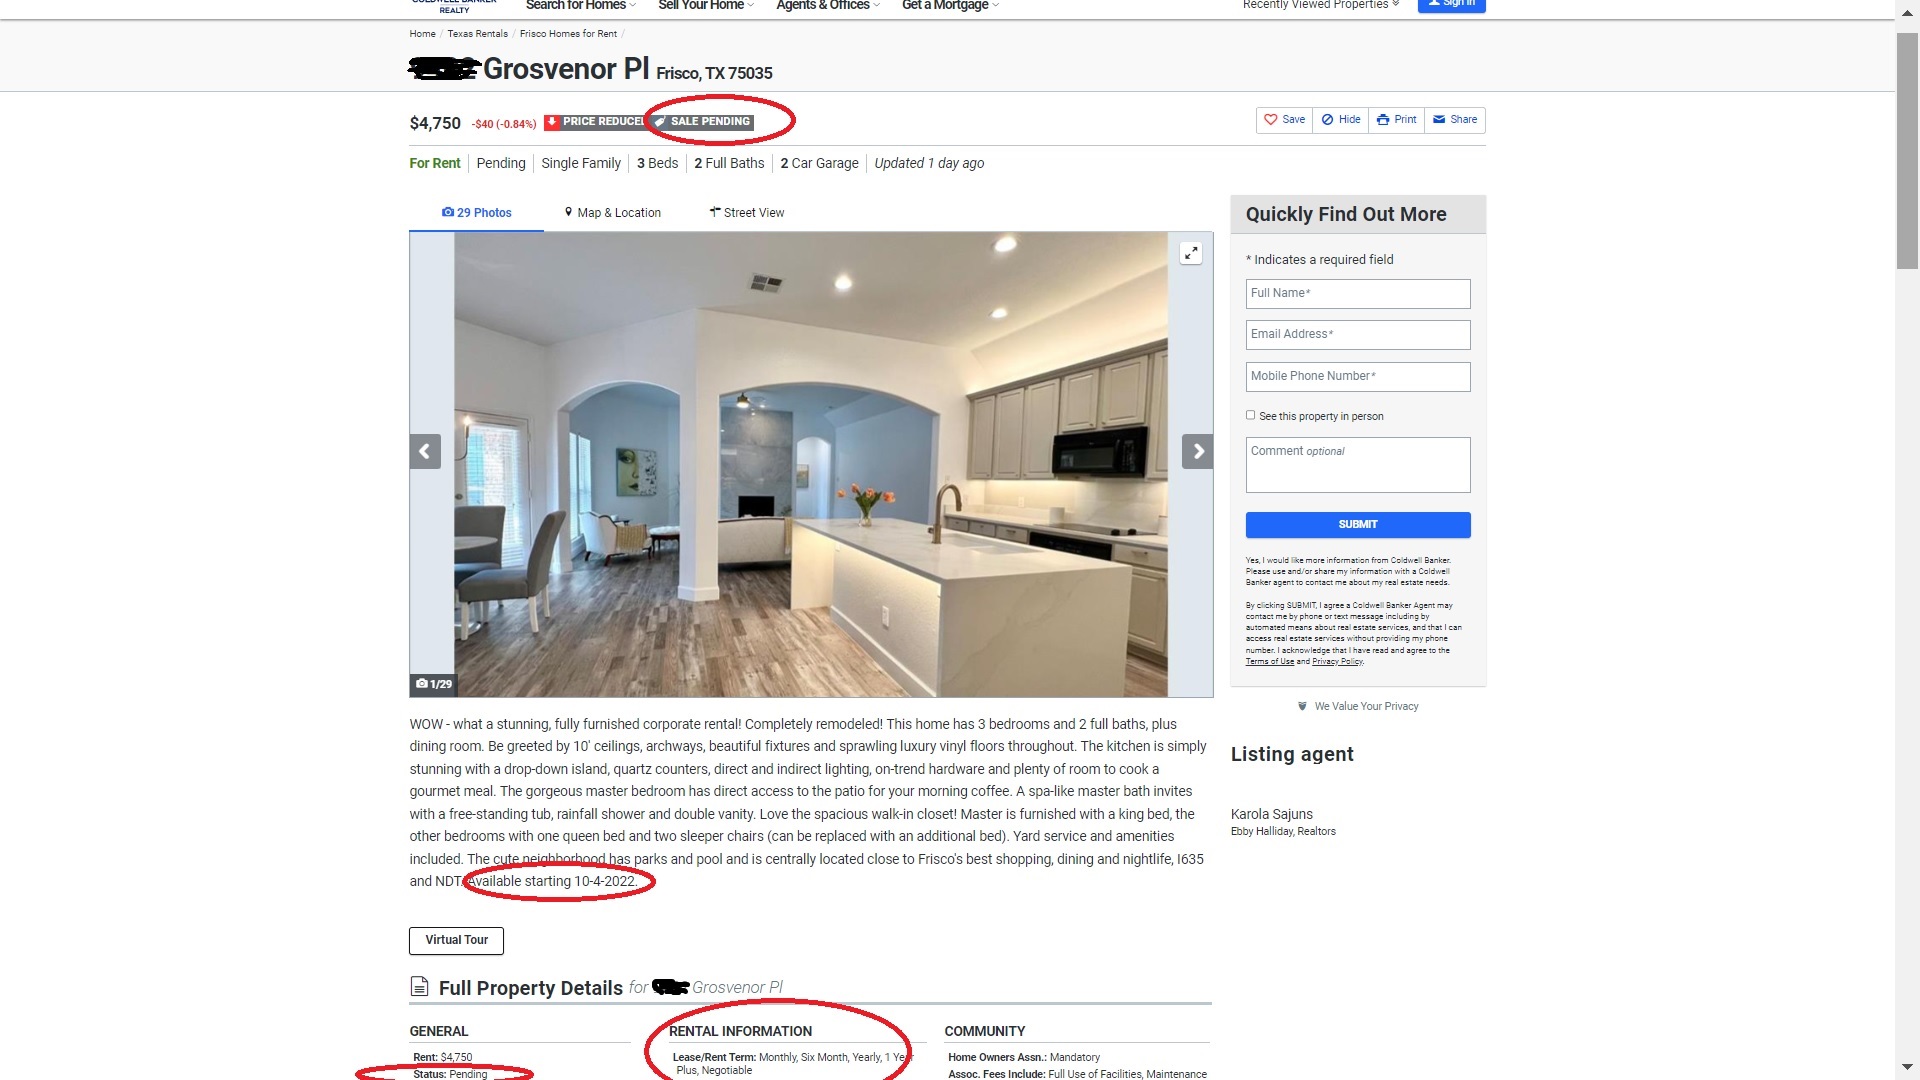
Task: Open the Virtual Tour button
Action: point(455,940)
